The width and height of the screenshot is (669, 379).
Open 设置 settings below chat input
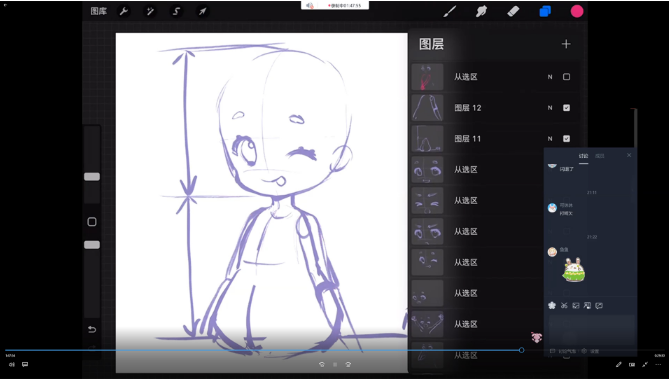[x=591, y=351]
